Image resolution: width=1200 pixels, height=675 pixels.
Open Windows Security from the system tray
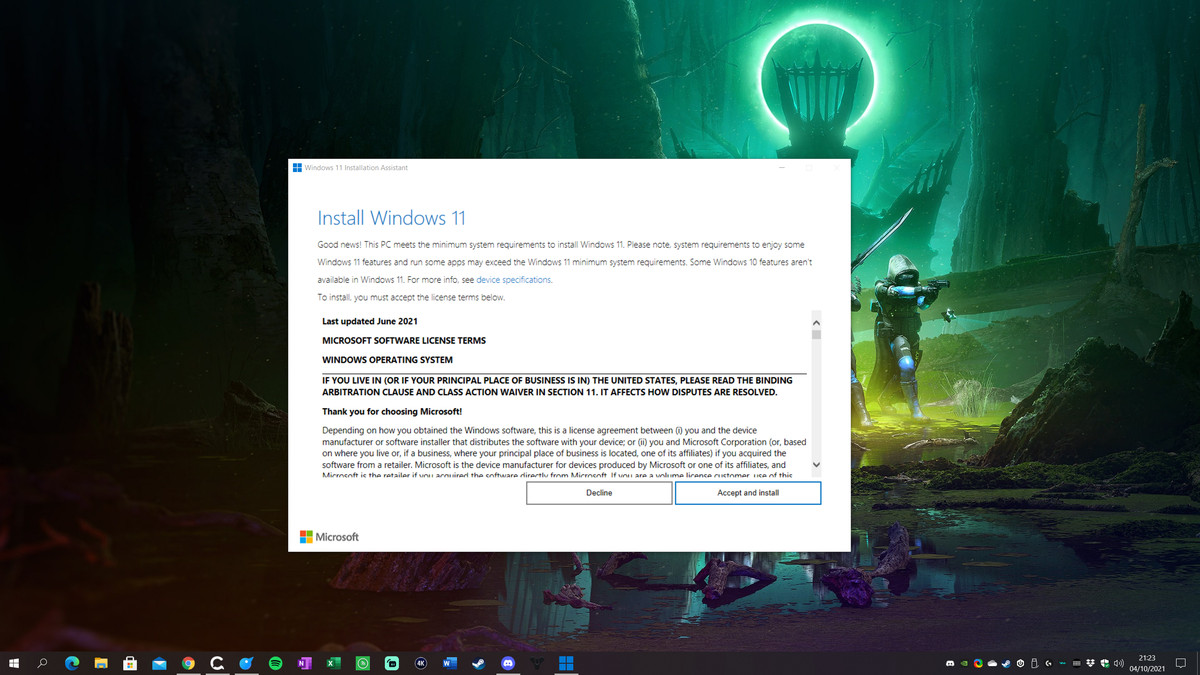click(1105, 663)
